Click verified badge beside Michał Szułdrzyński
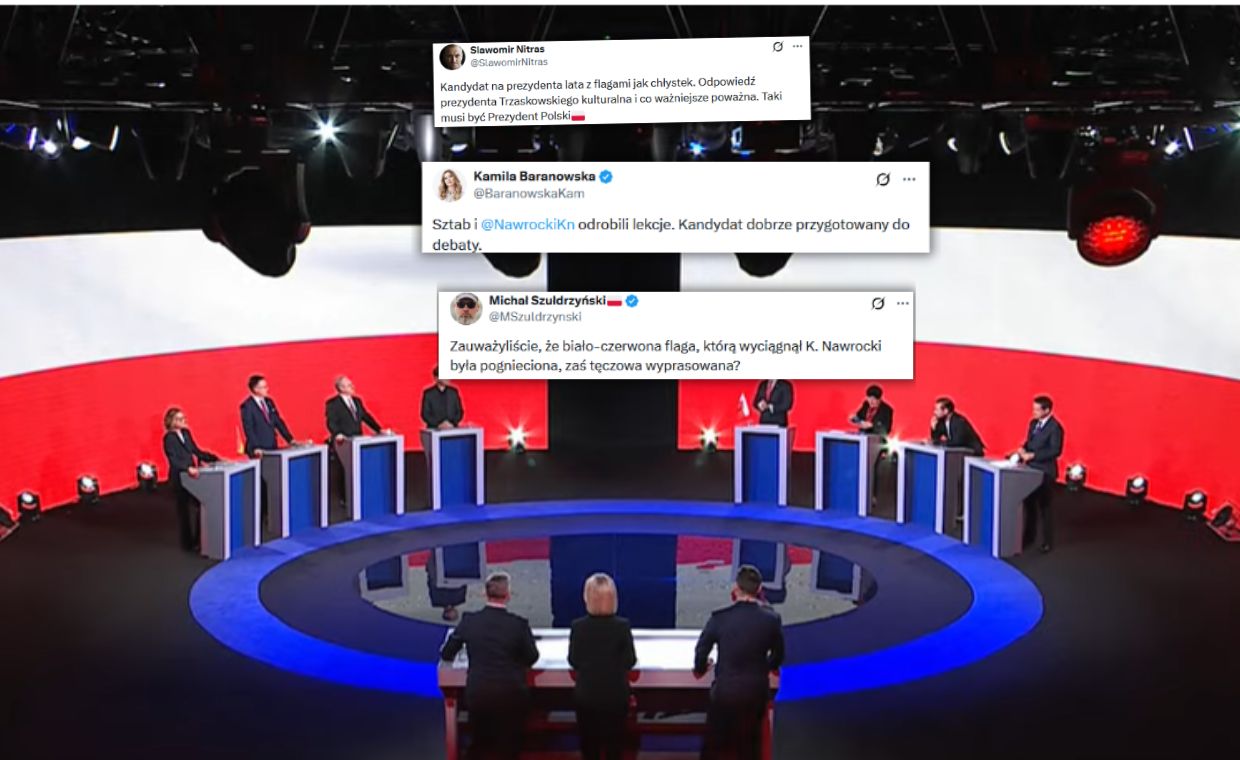 [x=632, y=301]
